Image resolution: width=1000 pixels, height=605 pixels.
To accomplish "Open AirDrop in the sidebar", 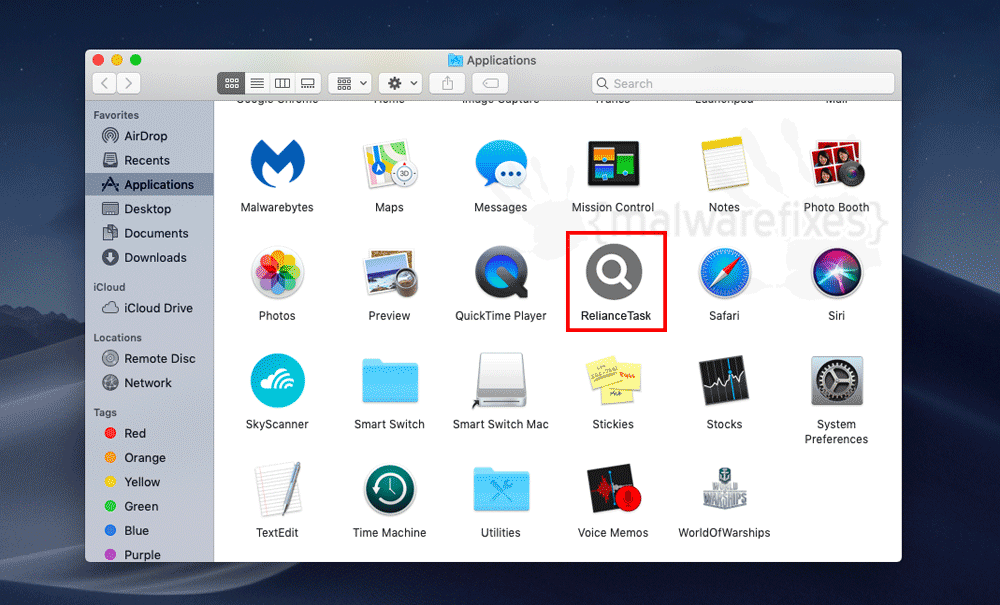I will 149,136.
